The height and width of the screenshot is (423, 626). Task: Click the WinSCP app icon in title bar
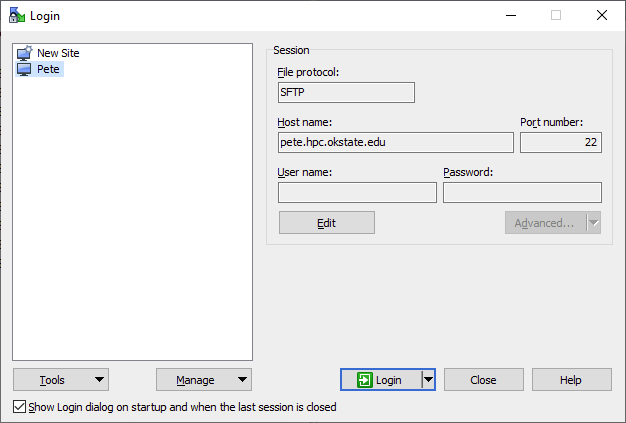point(17,15)
